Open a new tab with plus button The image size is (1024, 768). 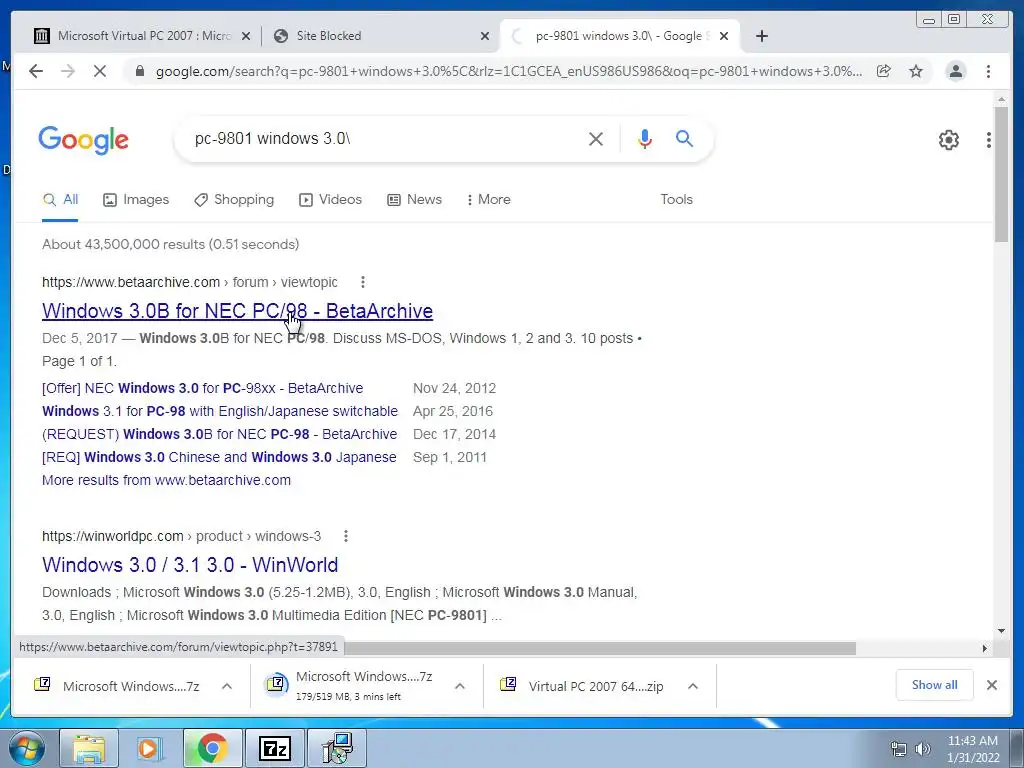click(x=761, y=36)
